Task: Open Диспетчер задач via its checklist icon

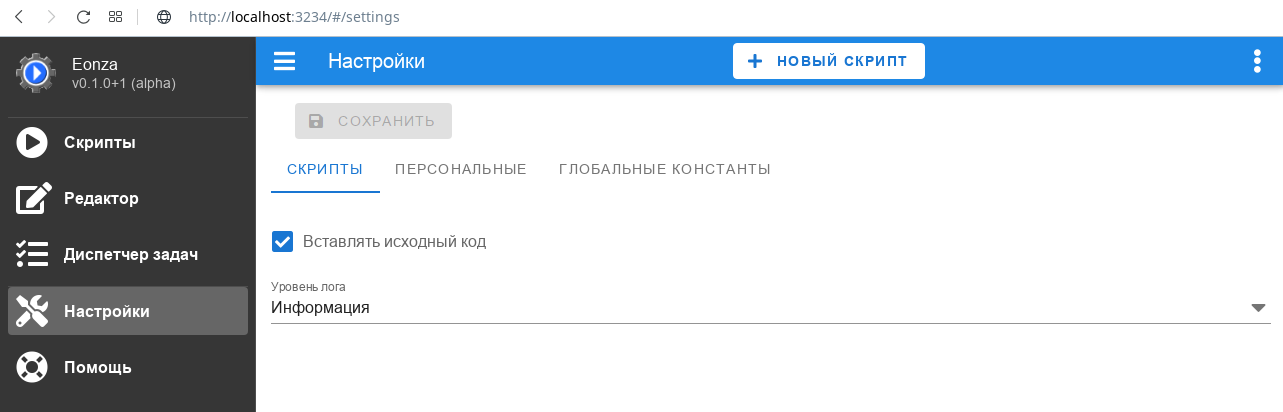Action: pyautogui.click(x=32, y=254)
